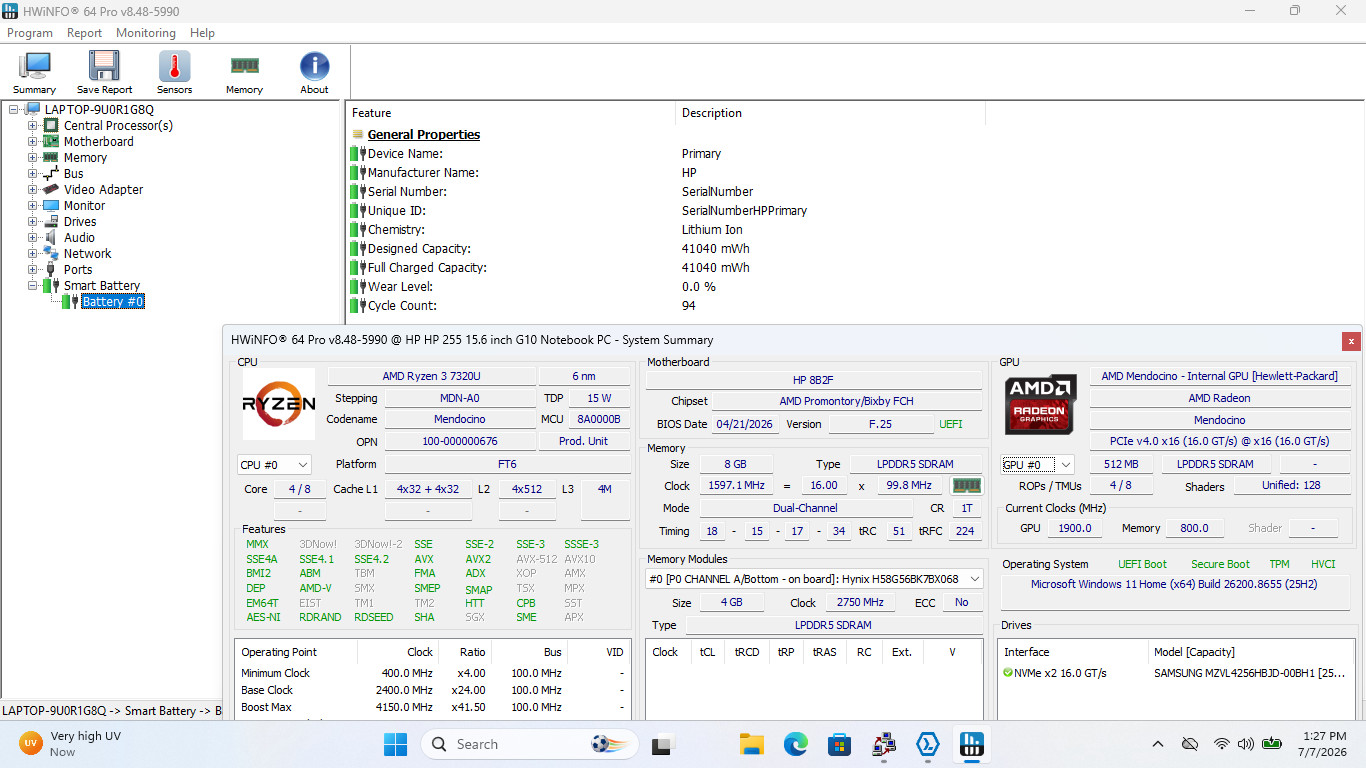Open the Report menu

[84, 33]
